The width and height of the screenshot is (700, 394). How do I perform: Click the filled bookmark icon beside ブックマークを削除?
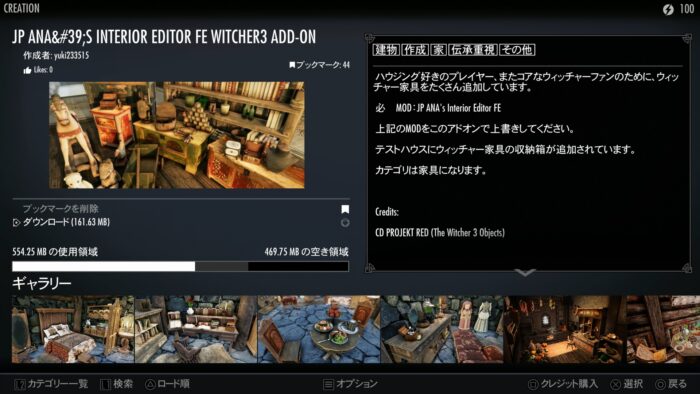[345, 209]
